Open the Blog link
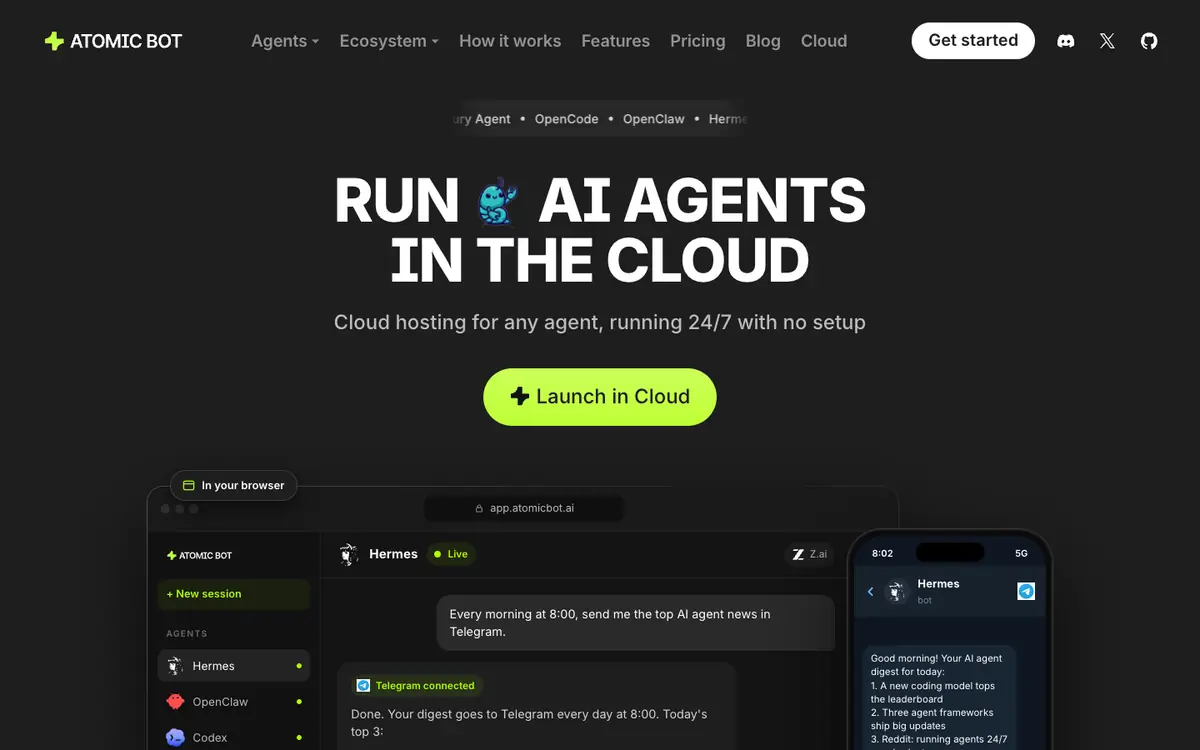Viewport: 1200px width, 750px height. (x=763, y=41)
